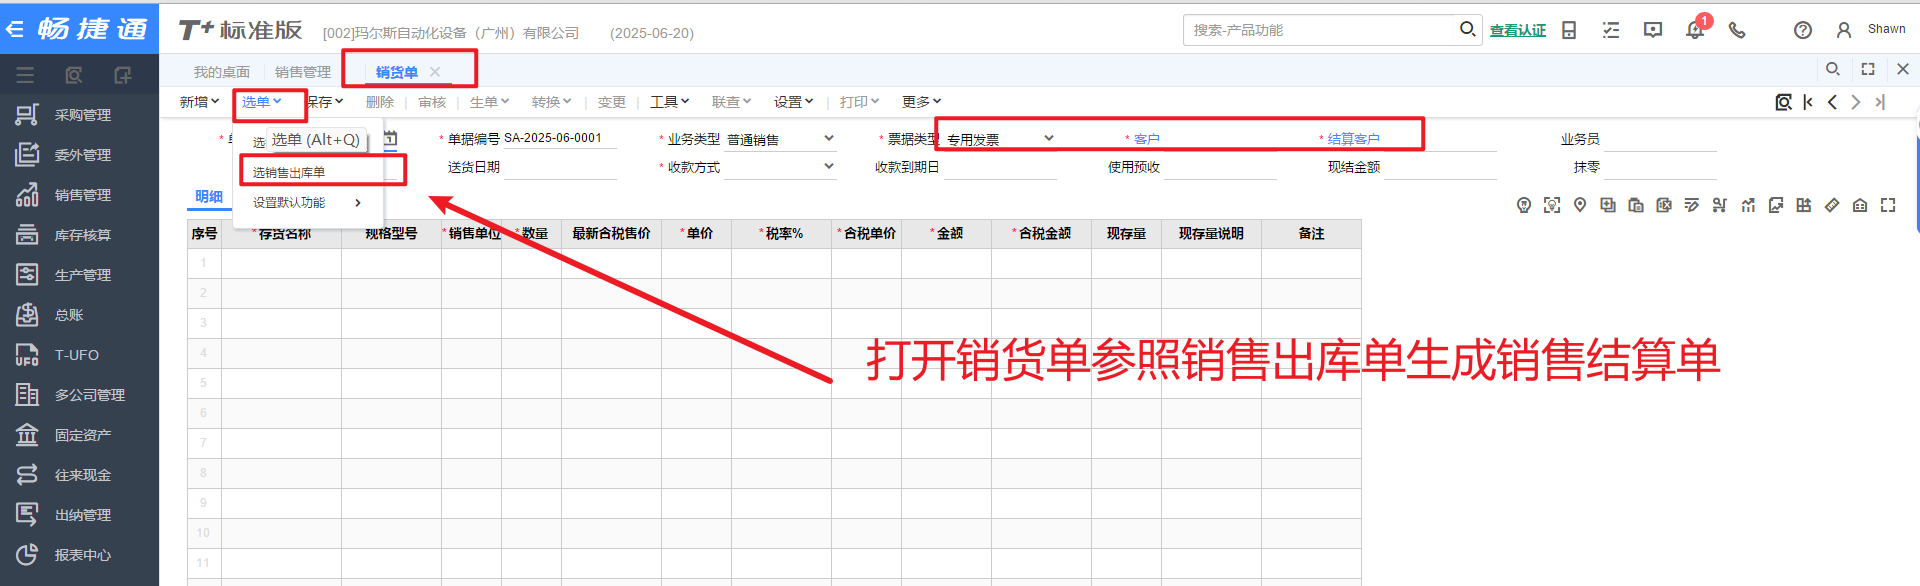Open 库存核算 module in sidebar
The width and height of the screenshot is (1920, 586).
pyautogui.click(x=82, y=235)
